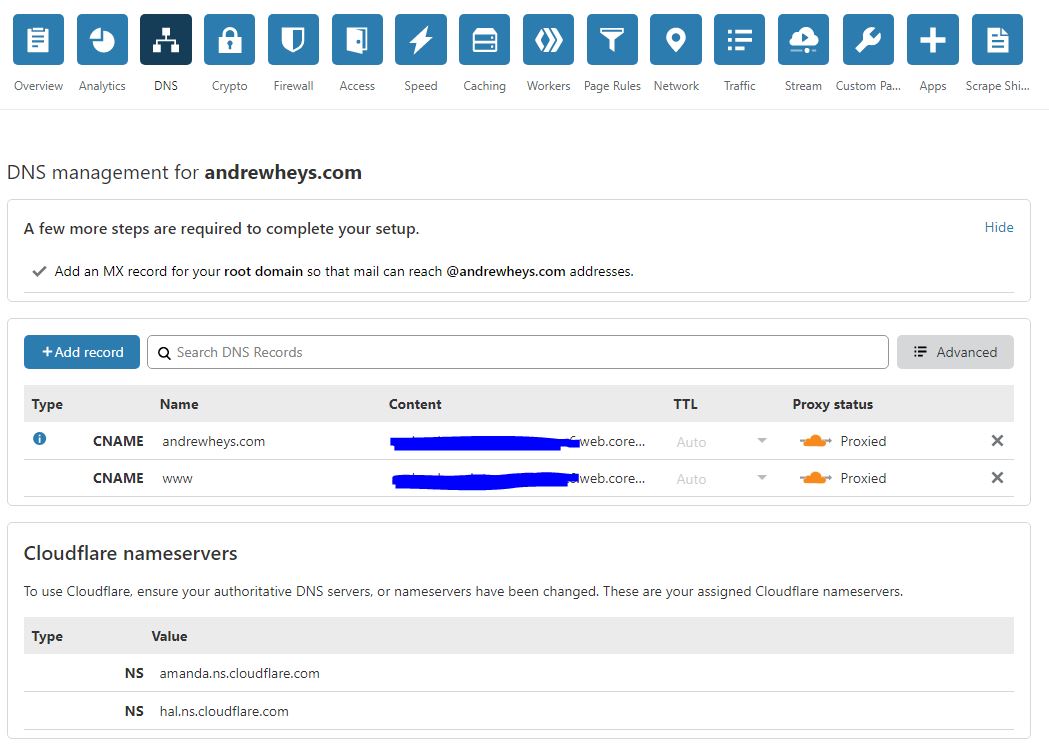Screen dimensions: 1049x748
Task: Select hal.ns.cloudflare.com nameserver value
Action: (x=224, y=711)
